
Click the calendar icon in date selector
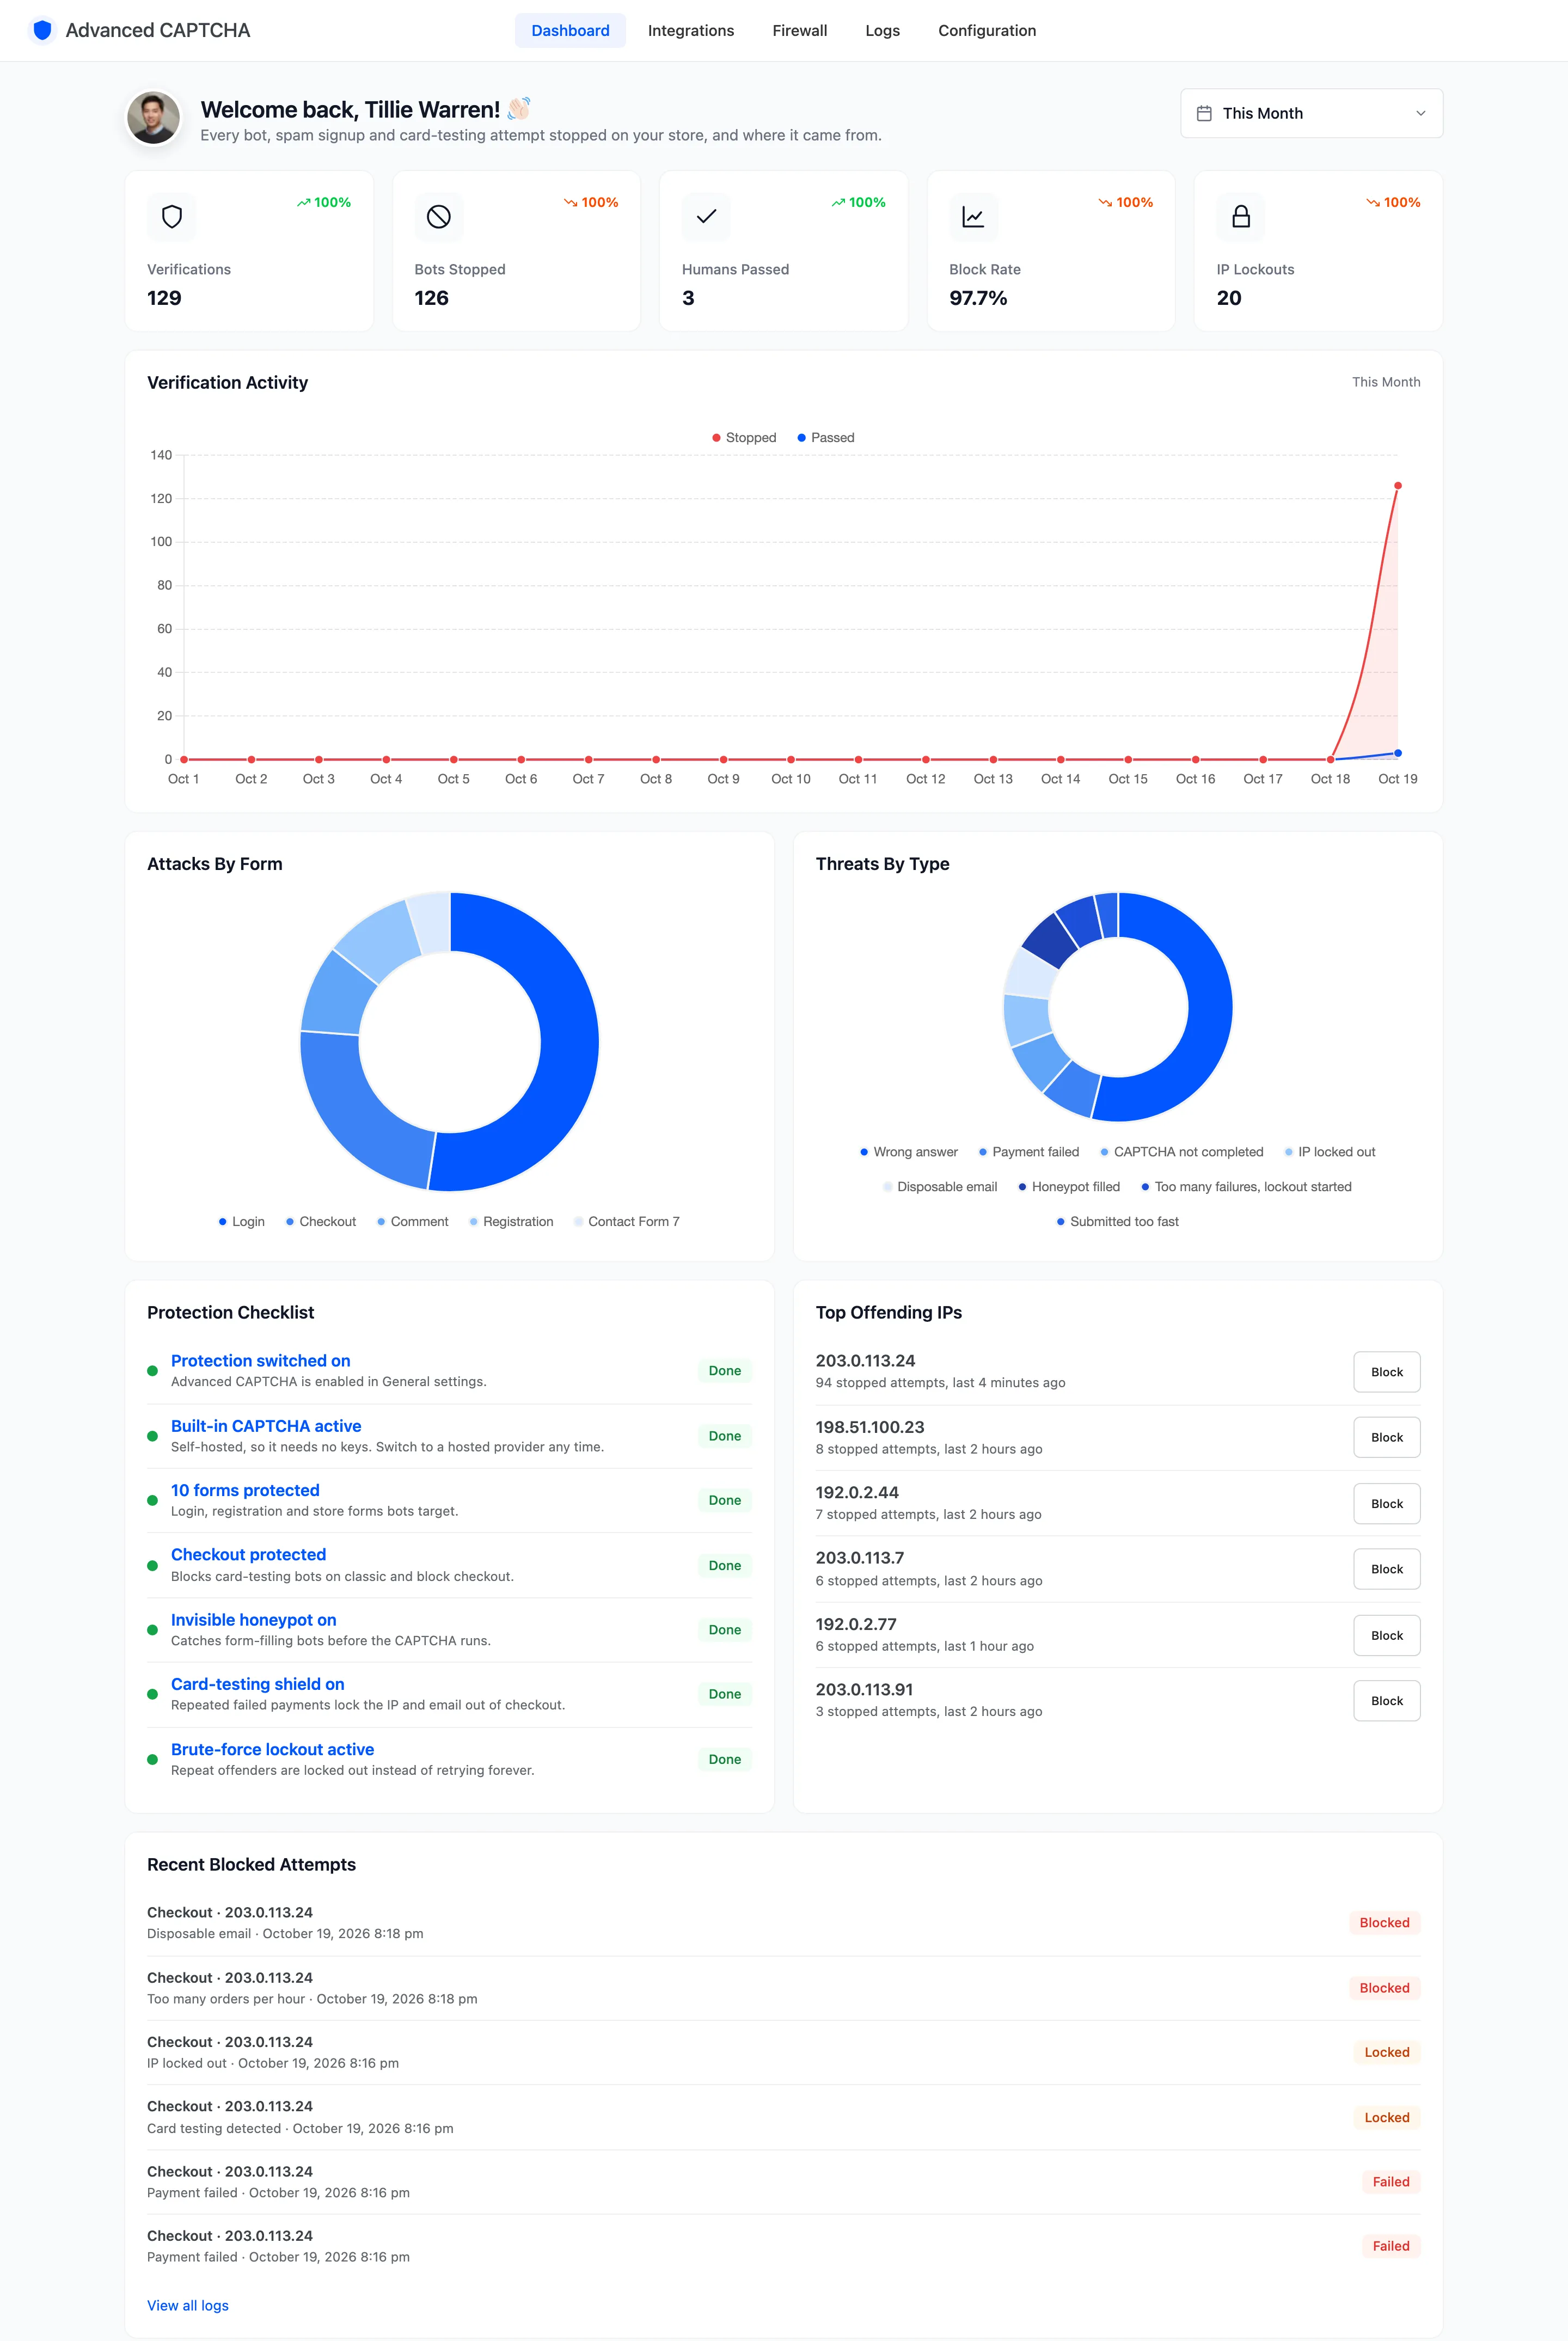click(x=1204, y=113)
